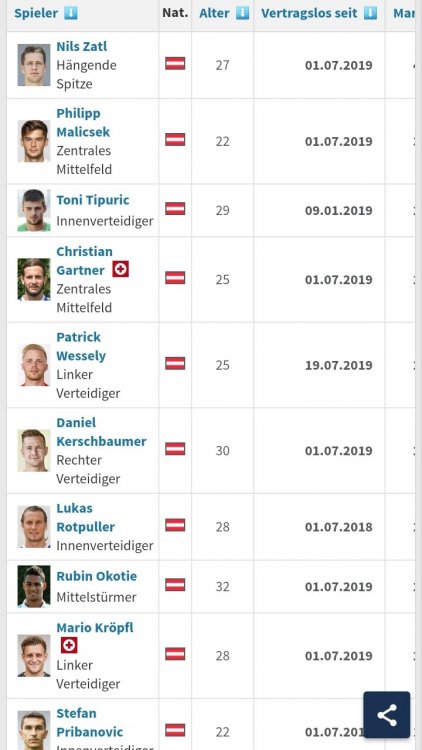This screenshot has height=750, width=422.
Task: Sort by Vertragslos seit arrow icon
Action: point(370,13)
